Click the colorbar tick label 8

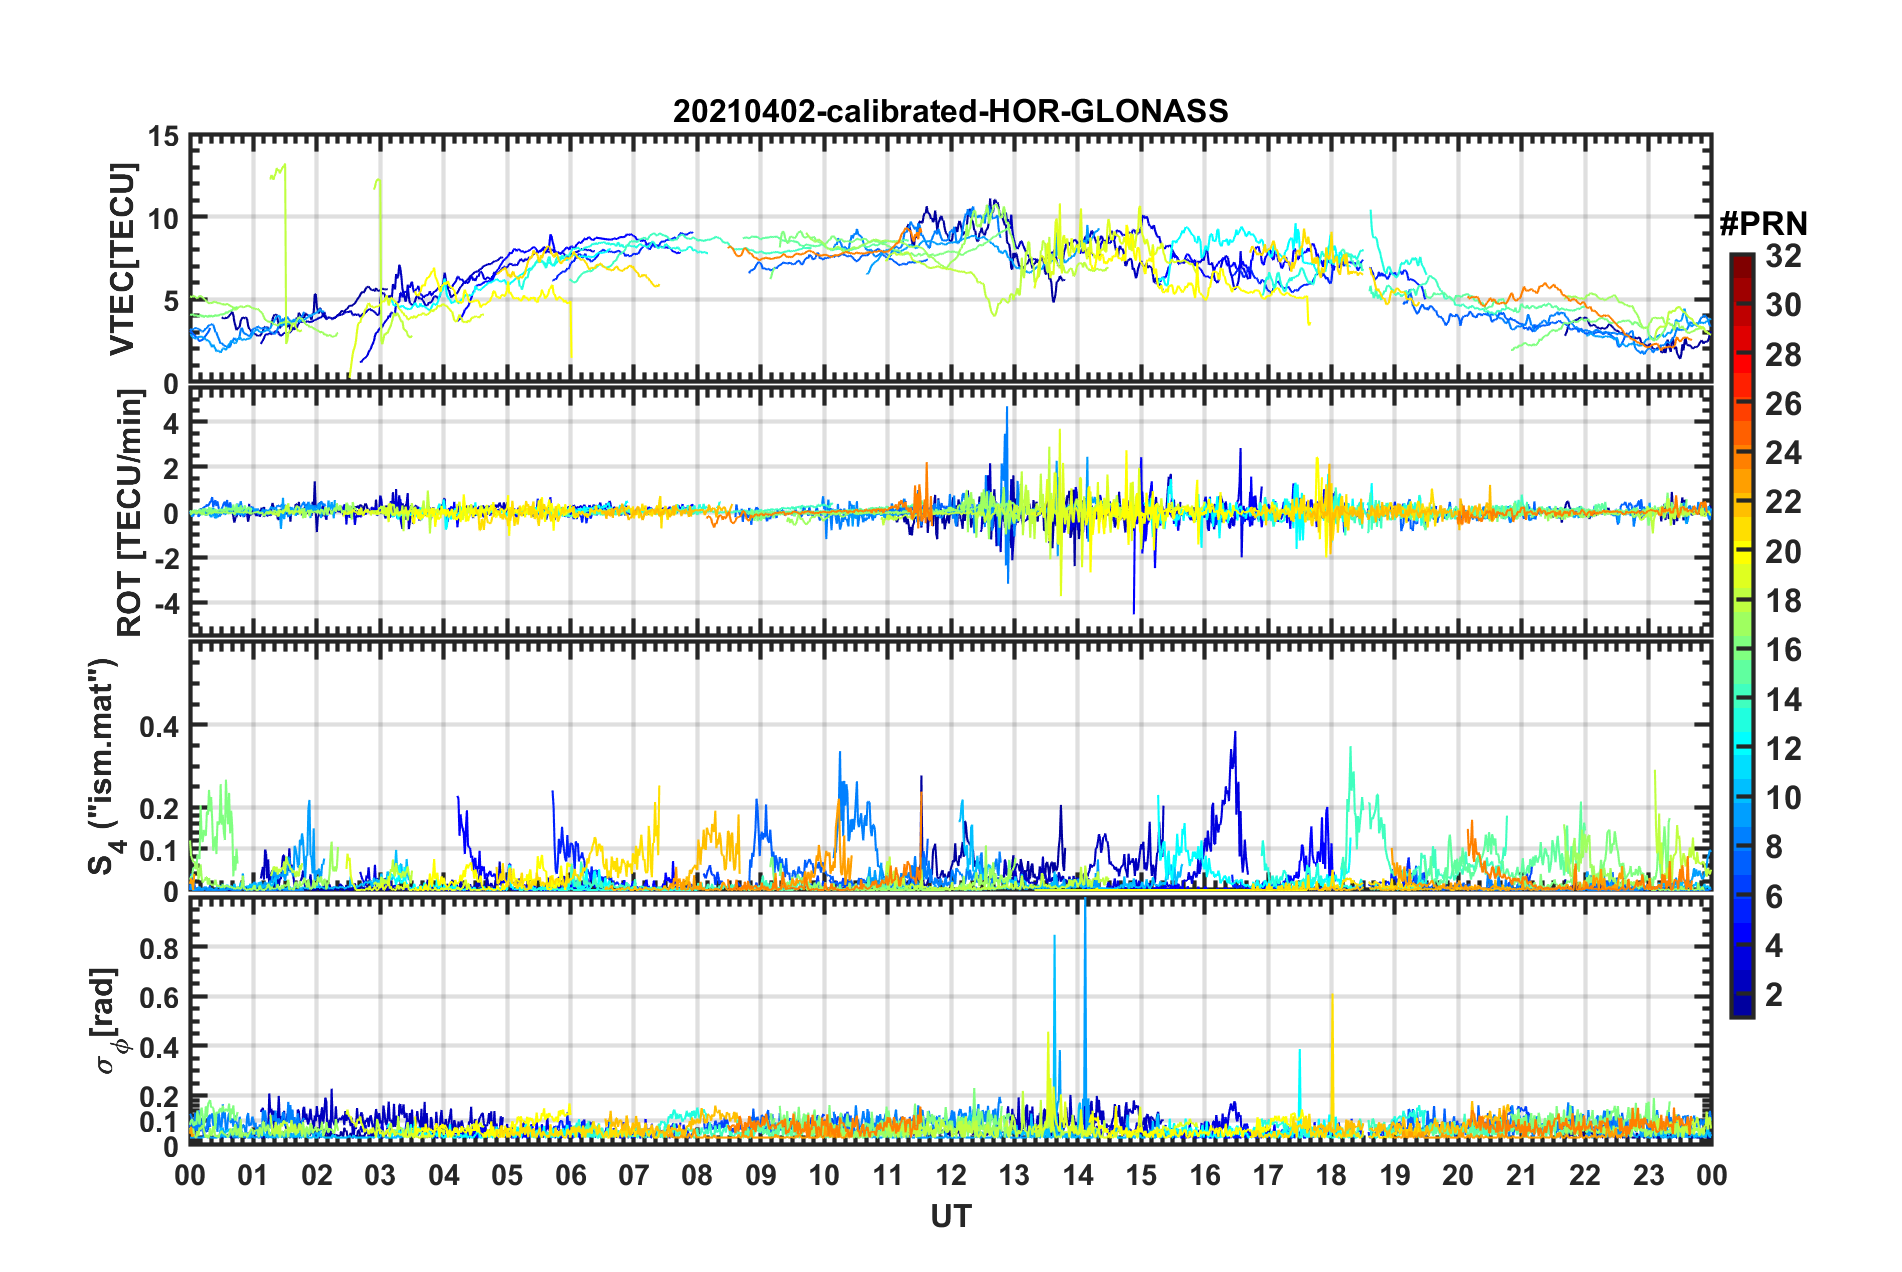point(1774,847)
